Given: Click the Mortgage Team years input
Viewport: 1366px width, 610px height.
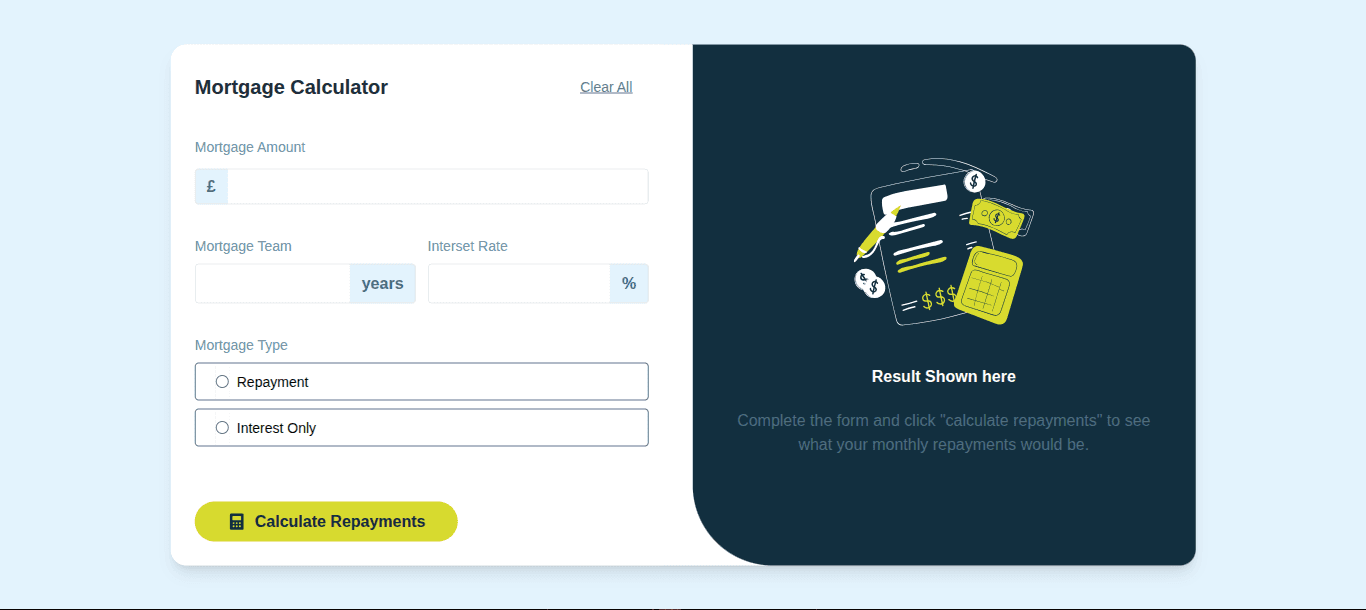Looking at the screenshot, I should [x=273, y=284].
